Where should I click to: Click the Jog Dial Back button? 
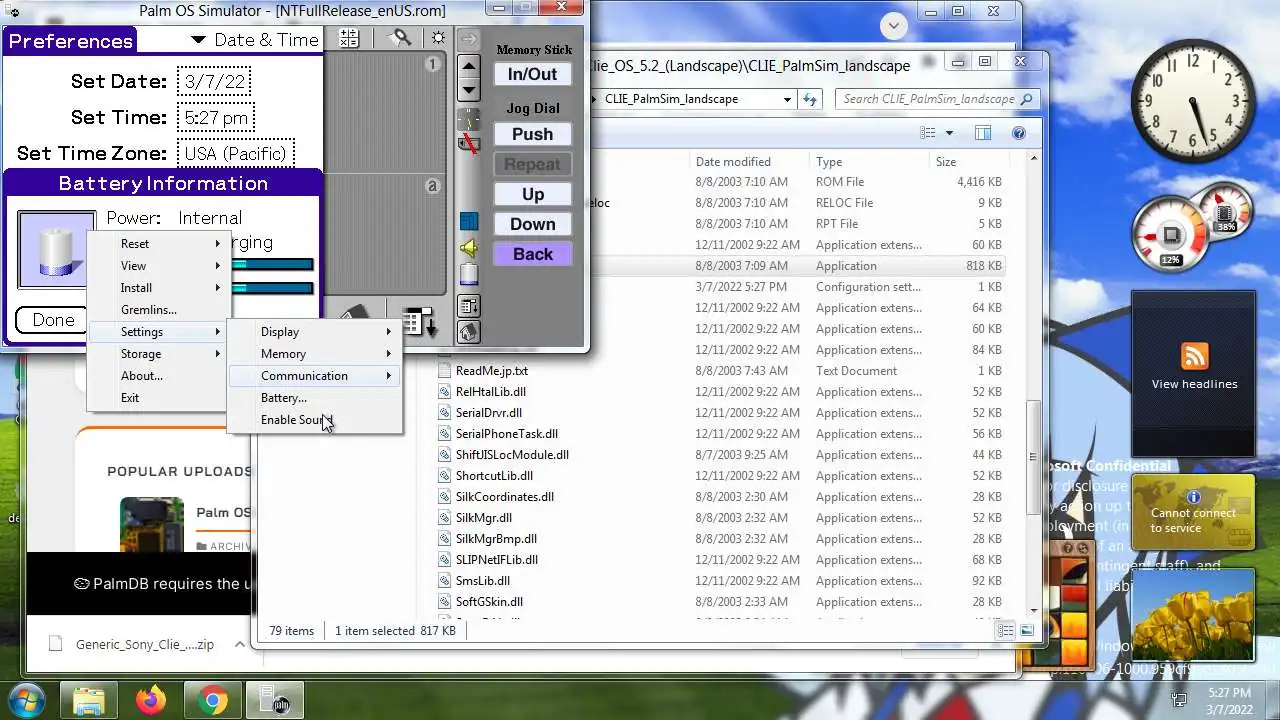click(x=532, y=254)
